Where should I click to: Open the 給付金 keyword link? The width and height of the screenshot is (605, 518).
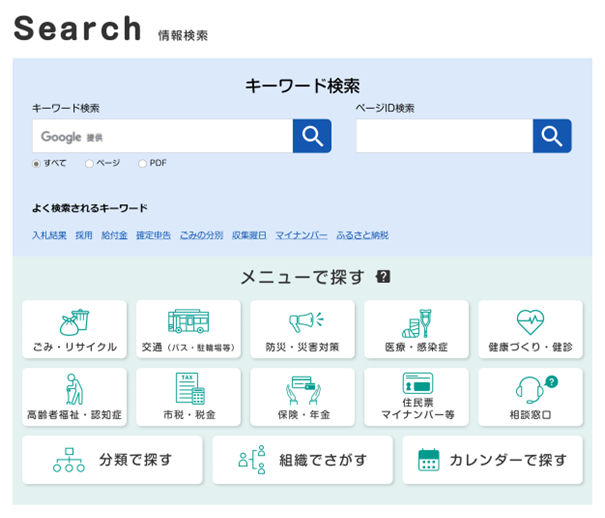coord(114,235)
